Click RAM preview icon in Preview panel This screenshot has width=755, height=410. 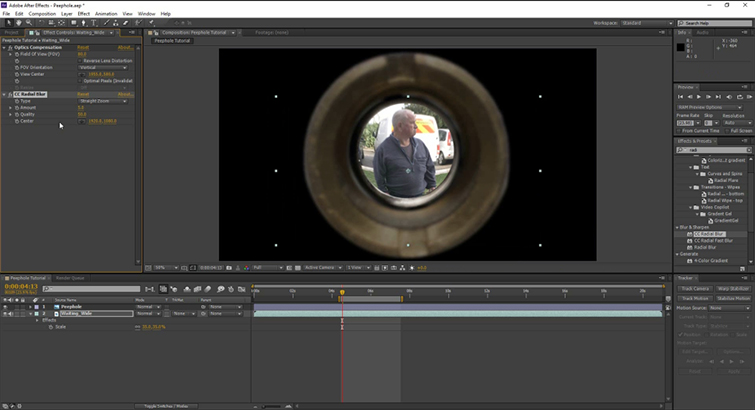(x=749, y=97)
